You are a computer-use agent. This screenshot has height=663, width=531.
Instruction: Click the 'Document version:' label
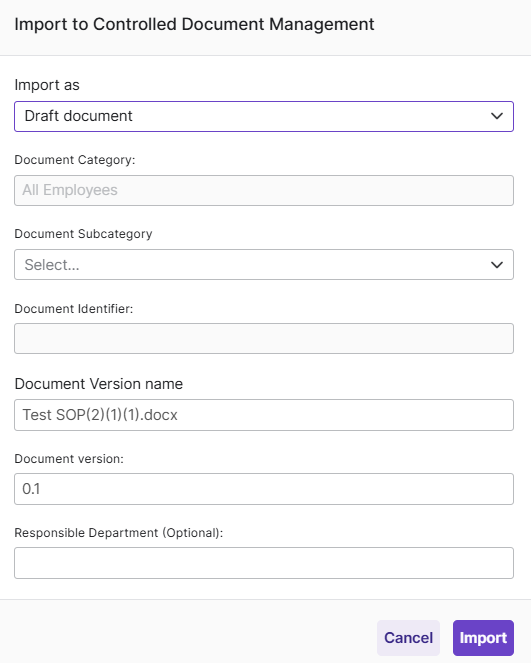pyautogui.click(x=69, y=459)
